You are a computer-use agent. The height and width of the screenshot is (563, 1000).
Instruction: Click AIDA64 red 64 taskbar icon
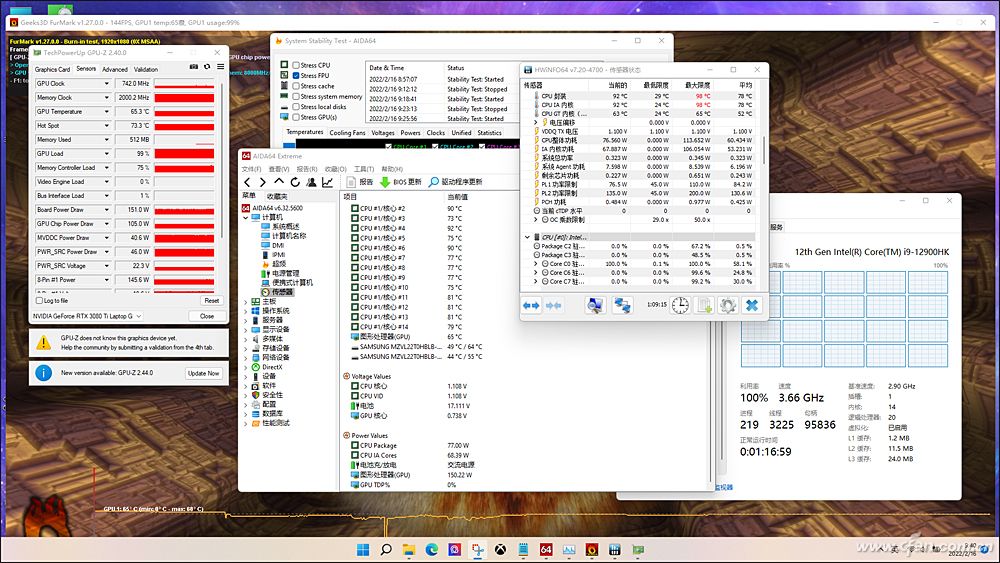pyautogui.click(x=546, y=550)
